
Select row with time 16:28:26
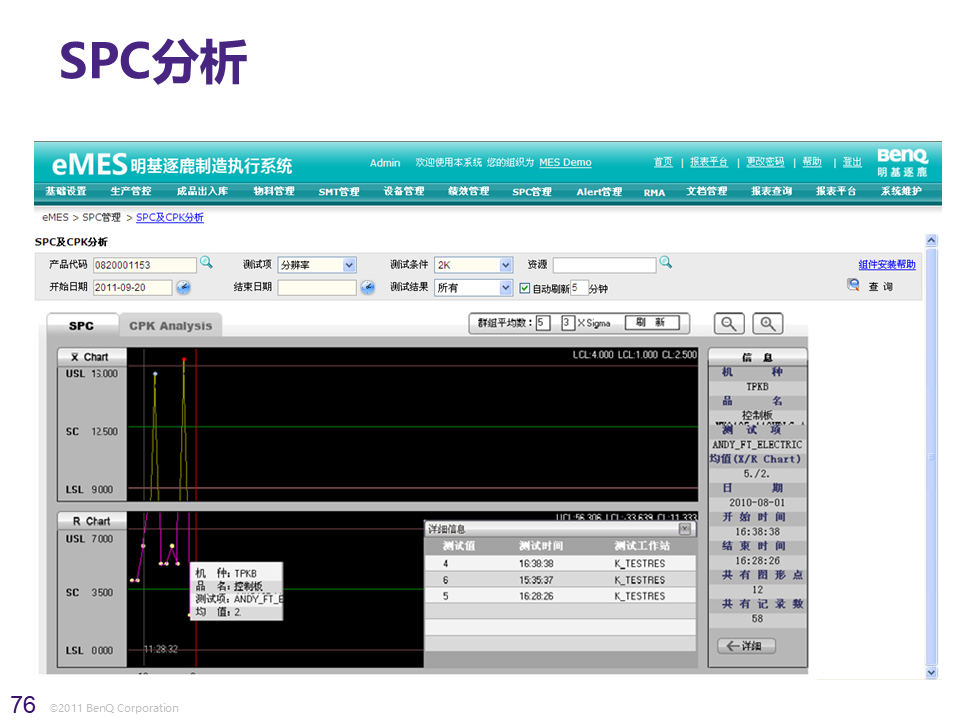pos(560,596)
